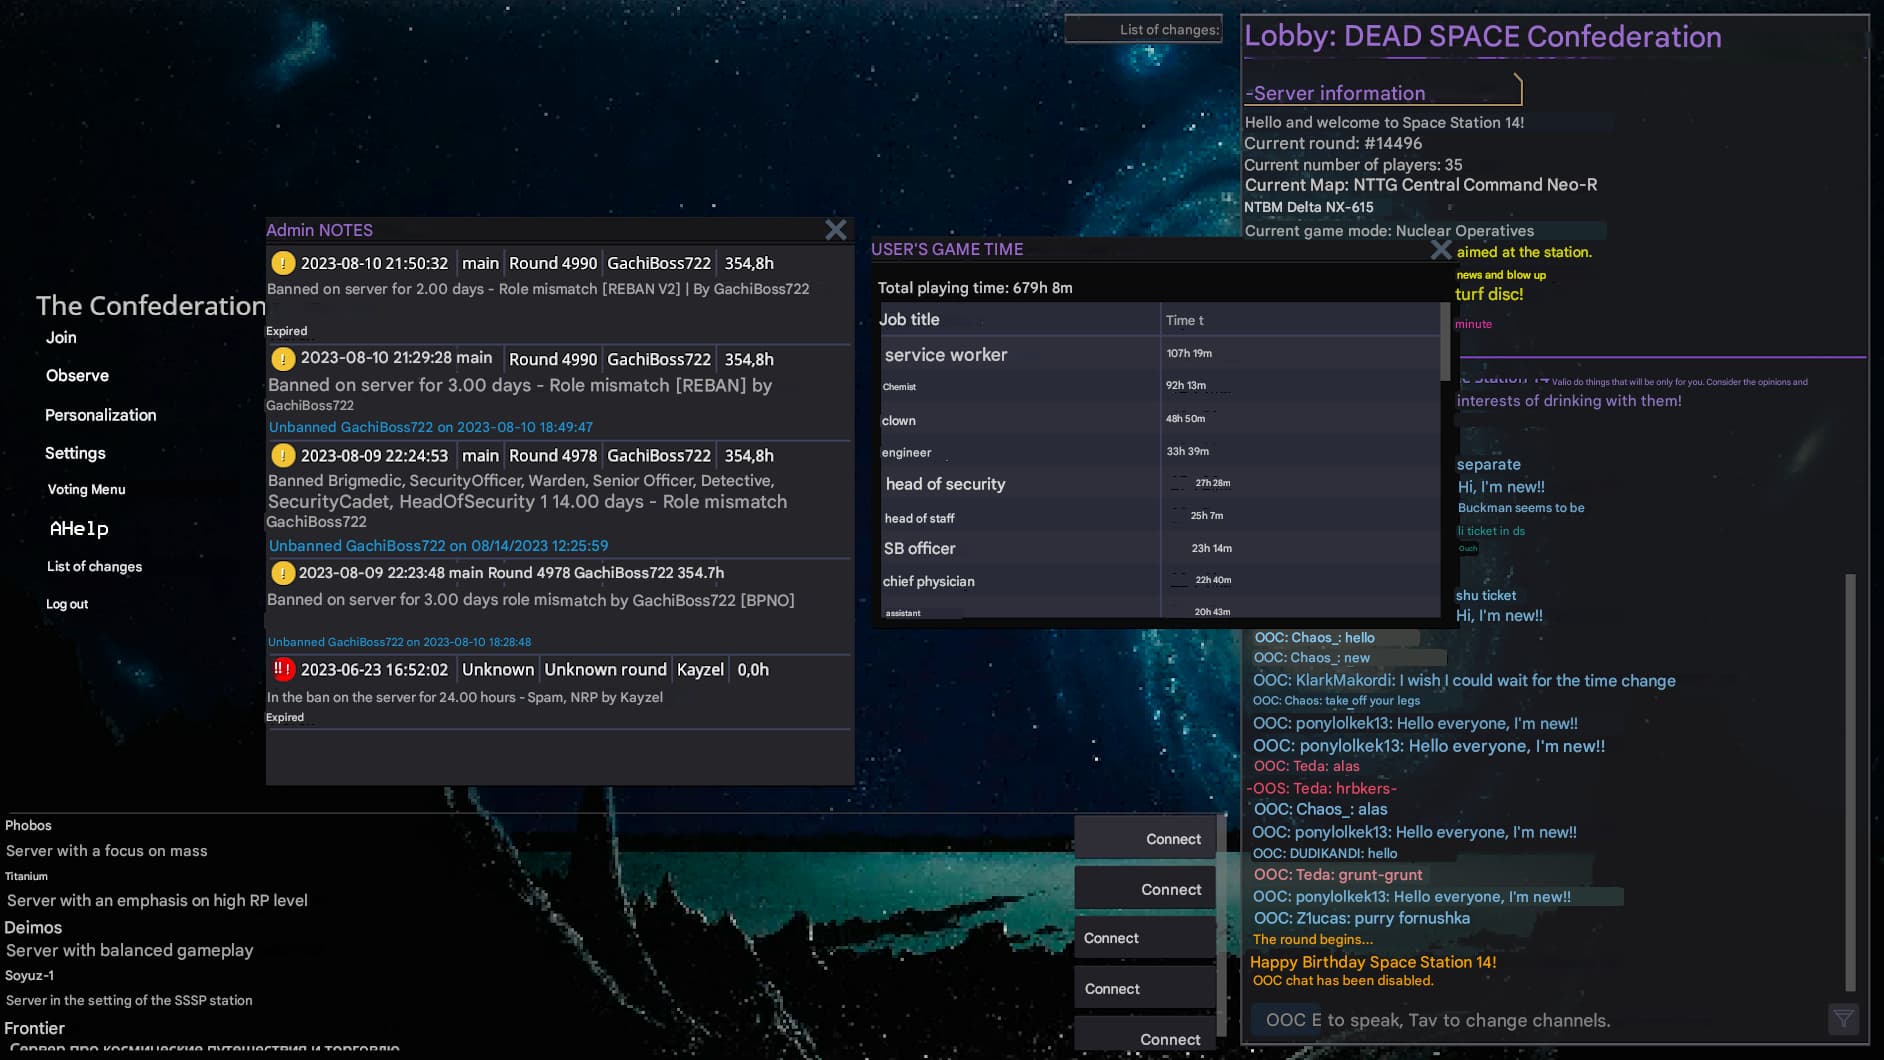1884x1060 pixels.
Task: Close the Admin NOTES window
Action: (836, 230)
